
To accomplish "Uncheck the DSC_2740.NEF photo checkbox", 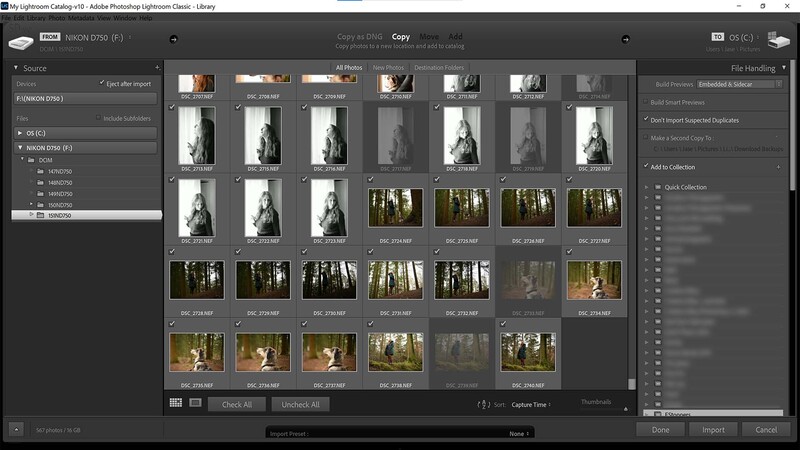I will pos(504,324).
